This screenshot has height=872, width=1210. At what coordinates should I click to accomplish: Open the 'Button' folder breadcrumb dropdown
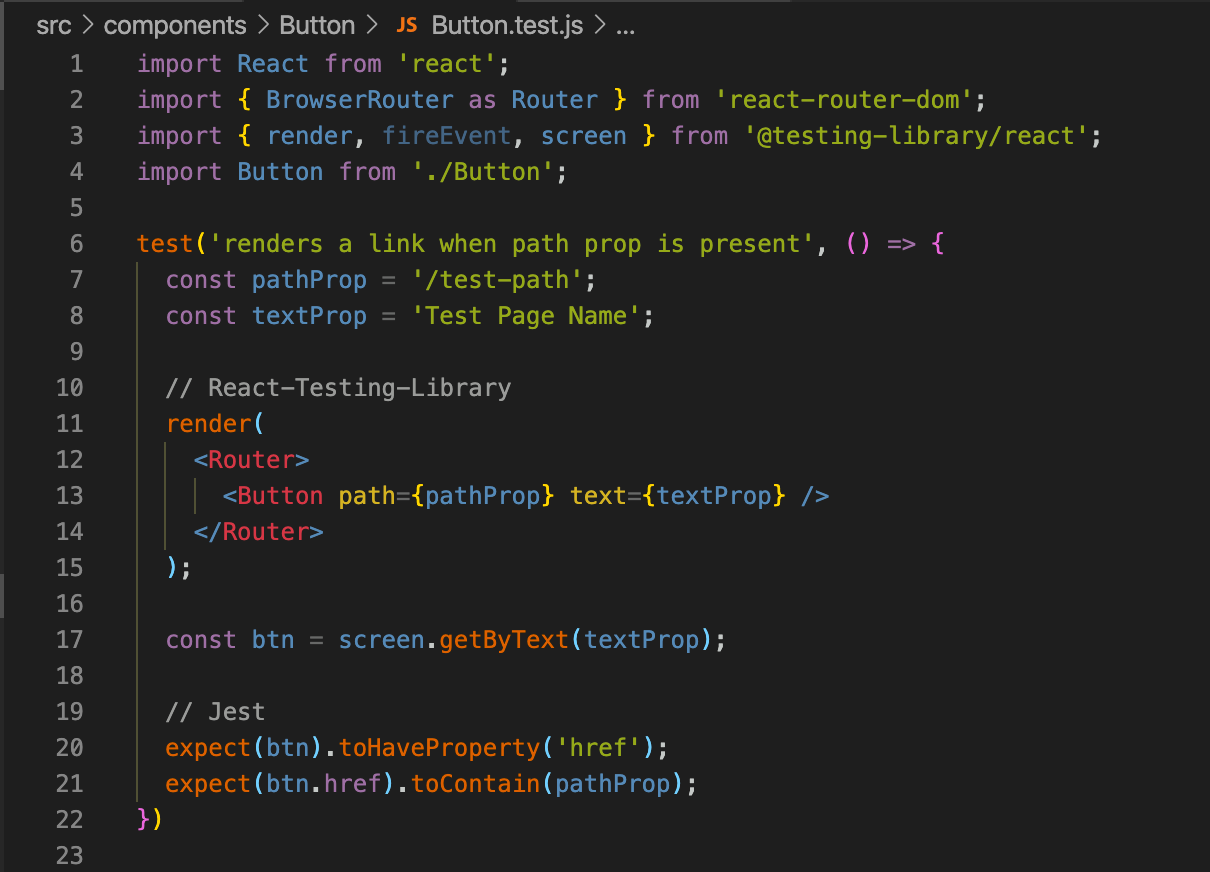[317, 24]
